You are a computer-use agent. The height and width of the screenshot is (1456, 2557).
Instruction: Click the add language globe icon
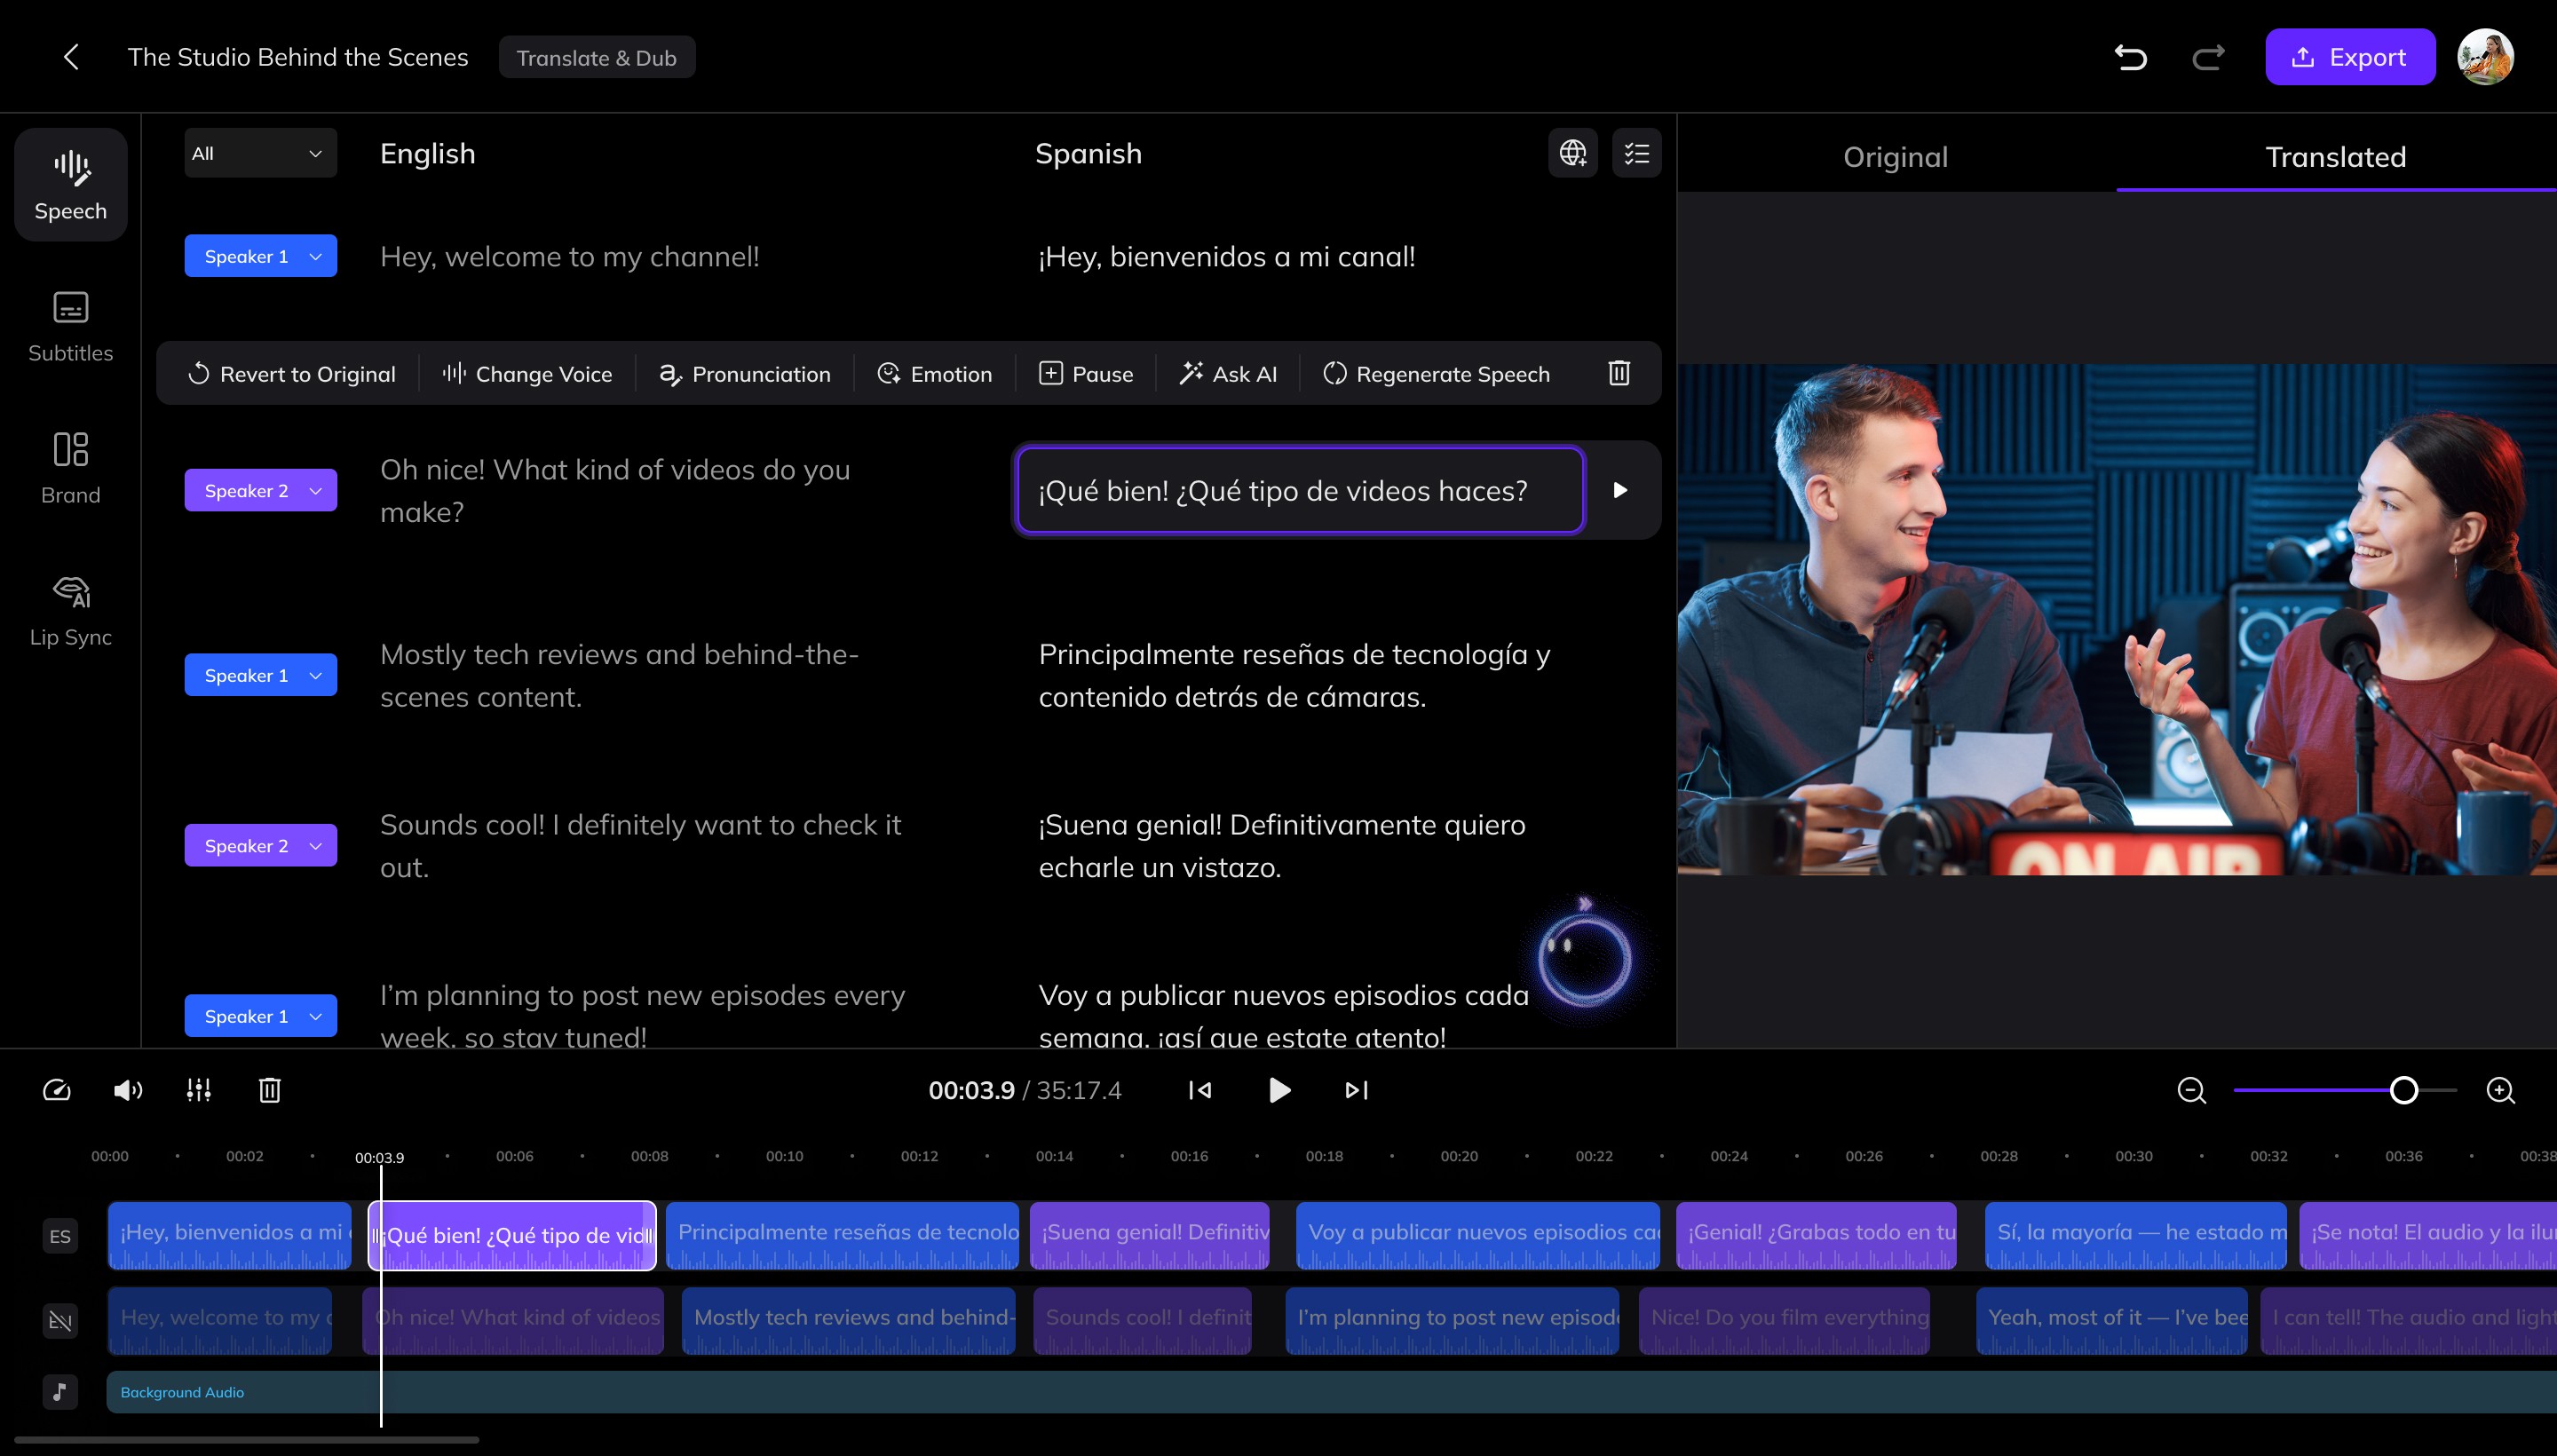coord(1572,153)
